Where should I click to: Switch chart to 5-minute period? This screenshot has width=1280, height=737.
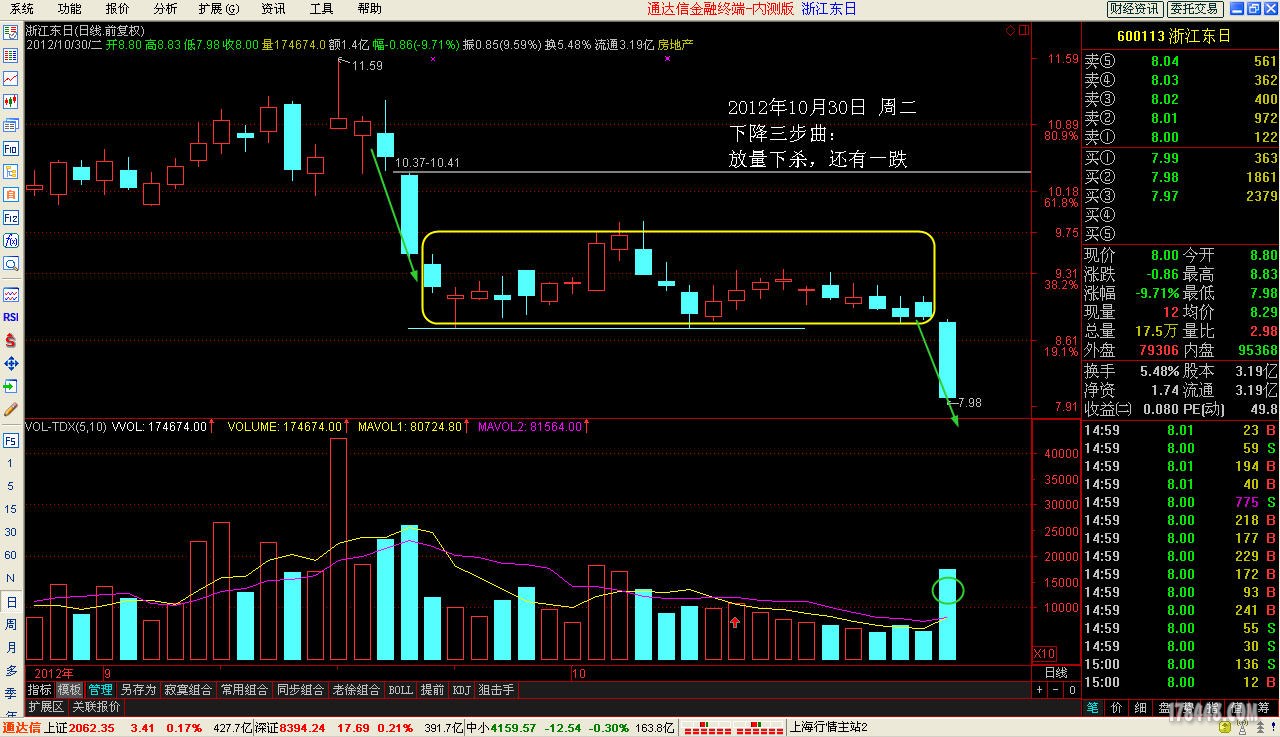pyautogui.click(x=11, y=486)
